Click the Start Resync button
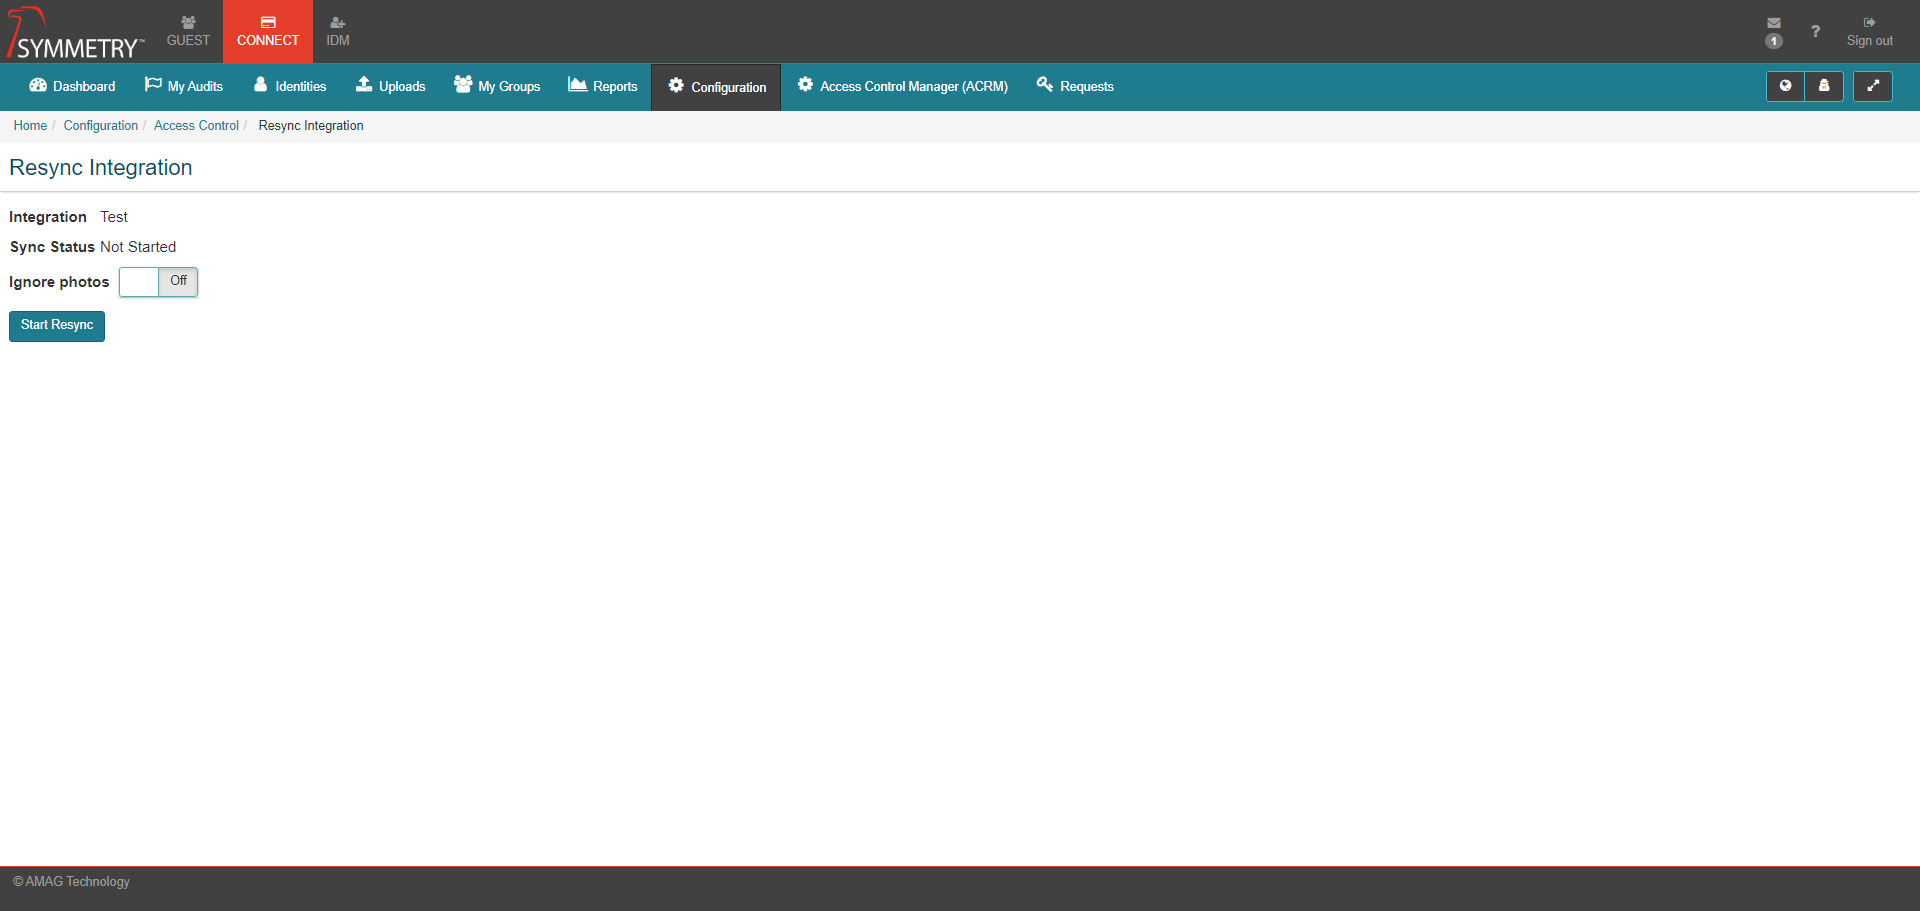 [x=57, y=326]
